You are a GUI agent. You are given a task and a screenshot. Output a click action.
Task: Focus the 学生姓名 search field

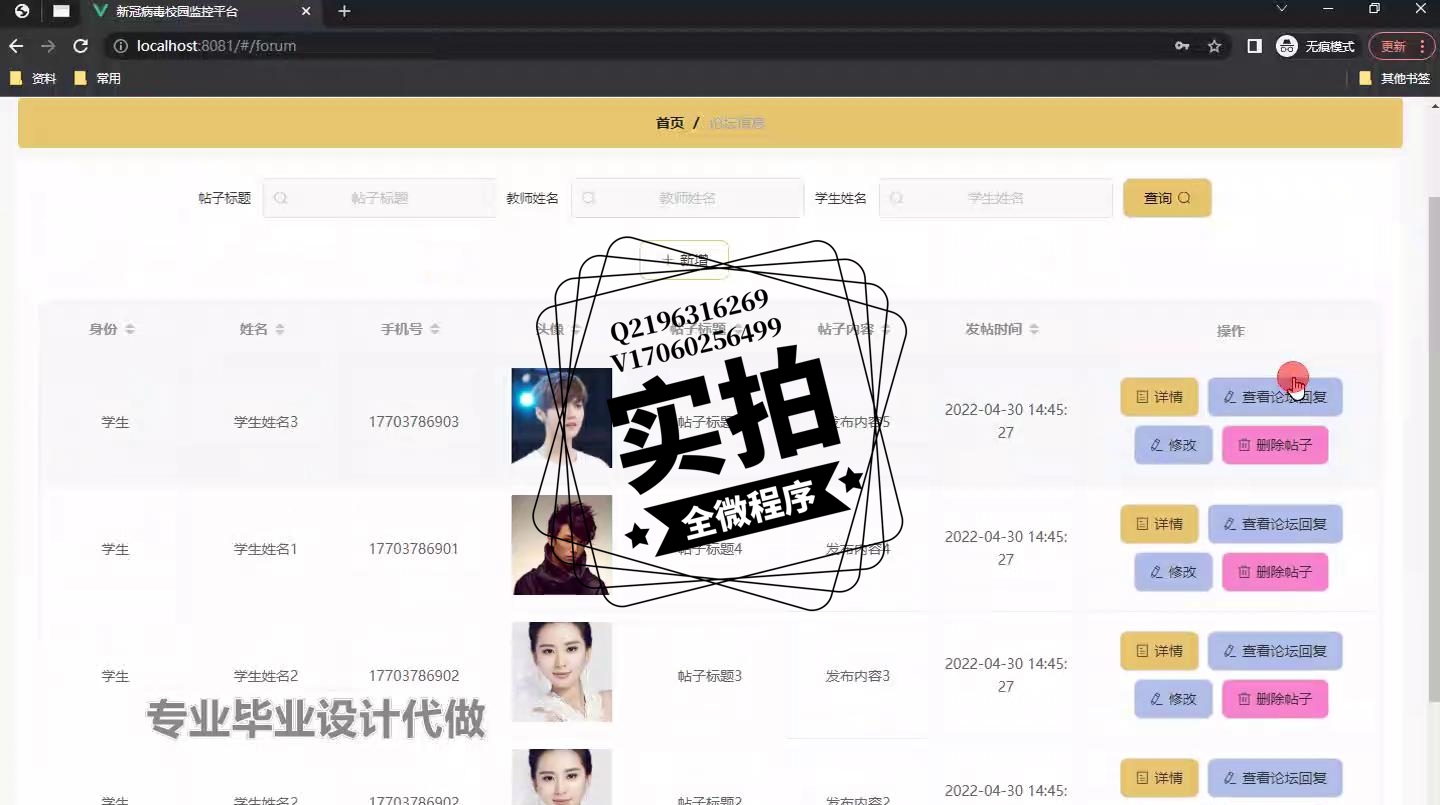(995, 198)
